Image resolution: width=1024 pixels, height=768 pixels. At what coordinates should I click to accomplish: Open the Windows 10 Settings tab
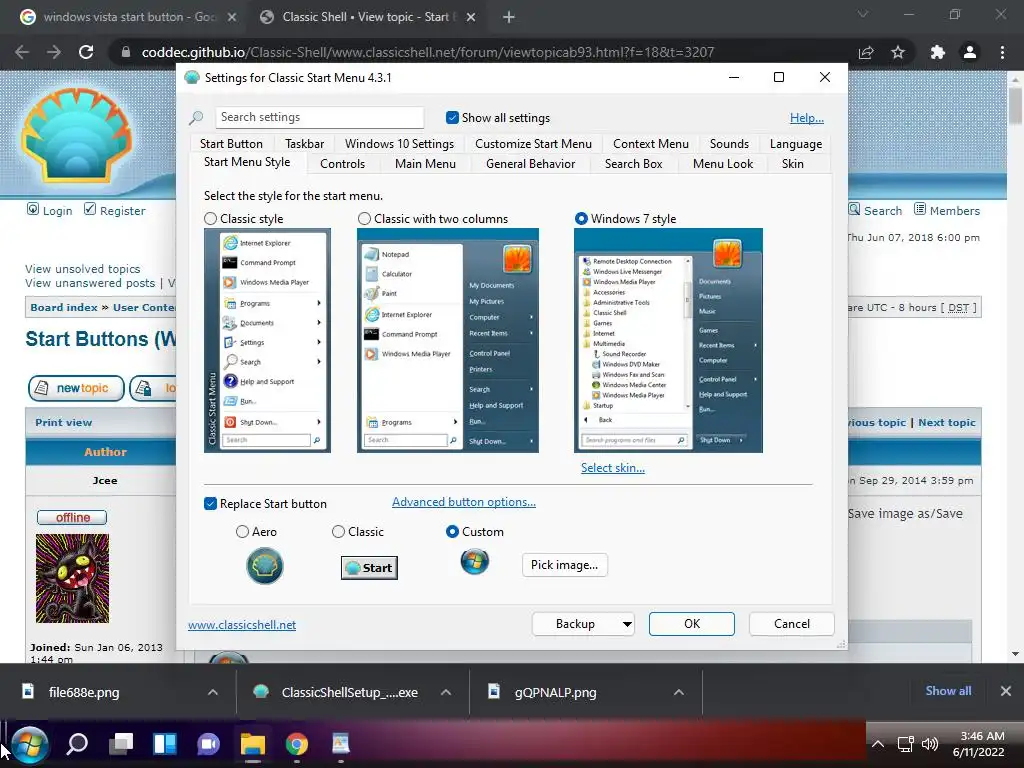(x=399, y=144)
